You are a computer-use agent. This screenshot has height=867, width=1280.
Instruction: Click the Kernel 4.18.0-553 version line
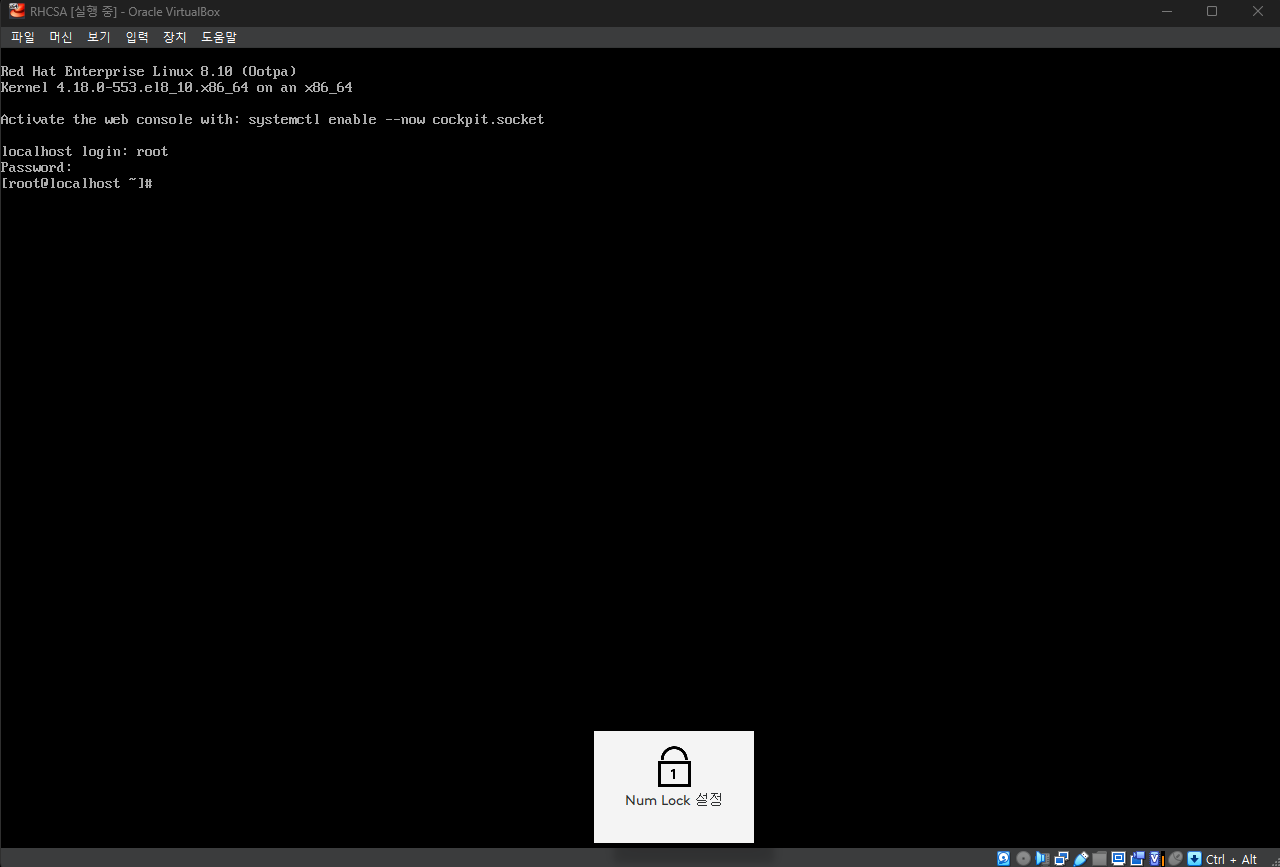click(177, 88)
